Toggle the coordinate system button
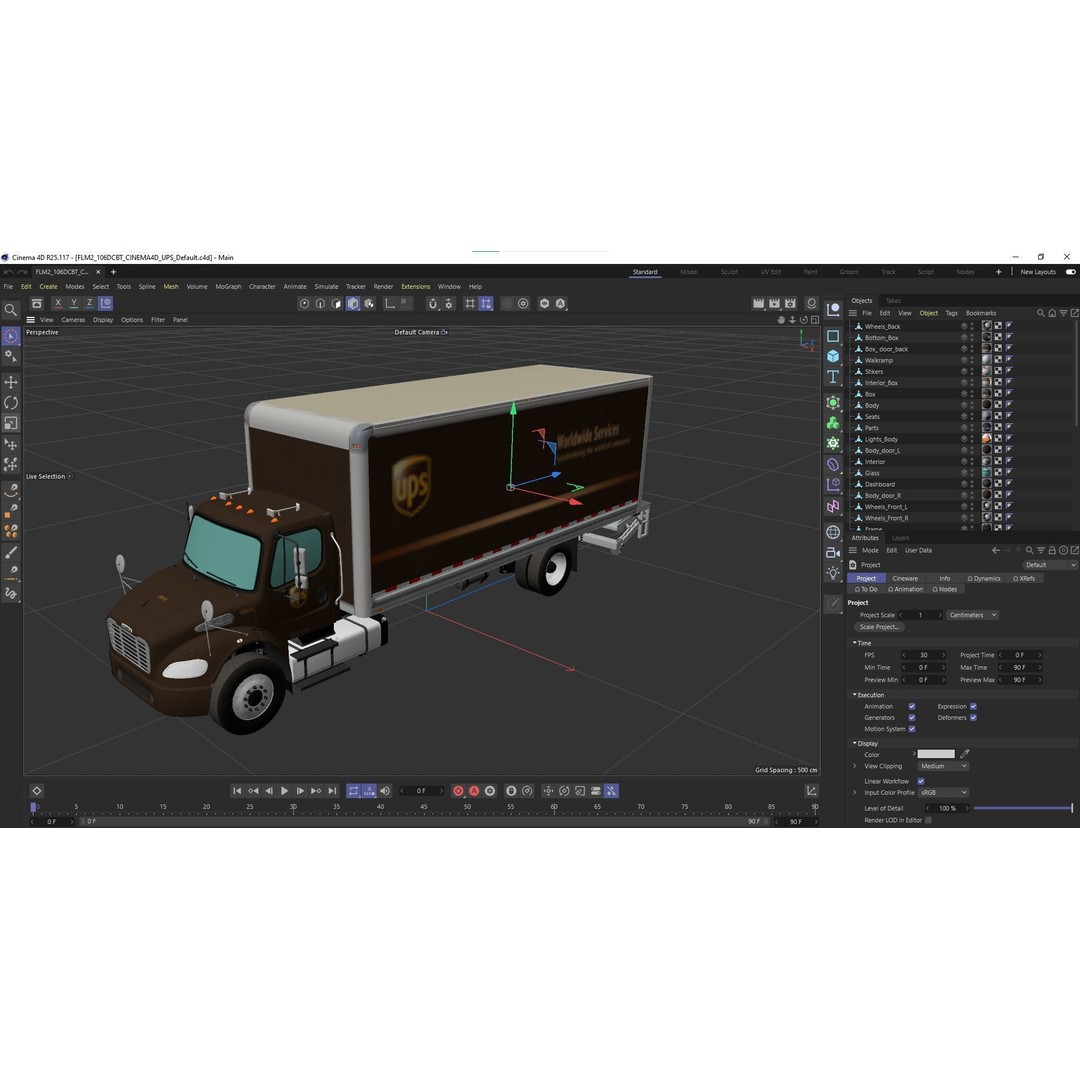Image resolution: width=1080 pixels, height=1080 pixels. pos(105,303)
